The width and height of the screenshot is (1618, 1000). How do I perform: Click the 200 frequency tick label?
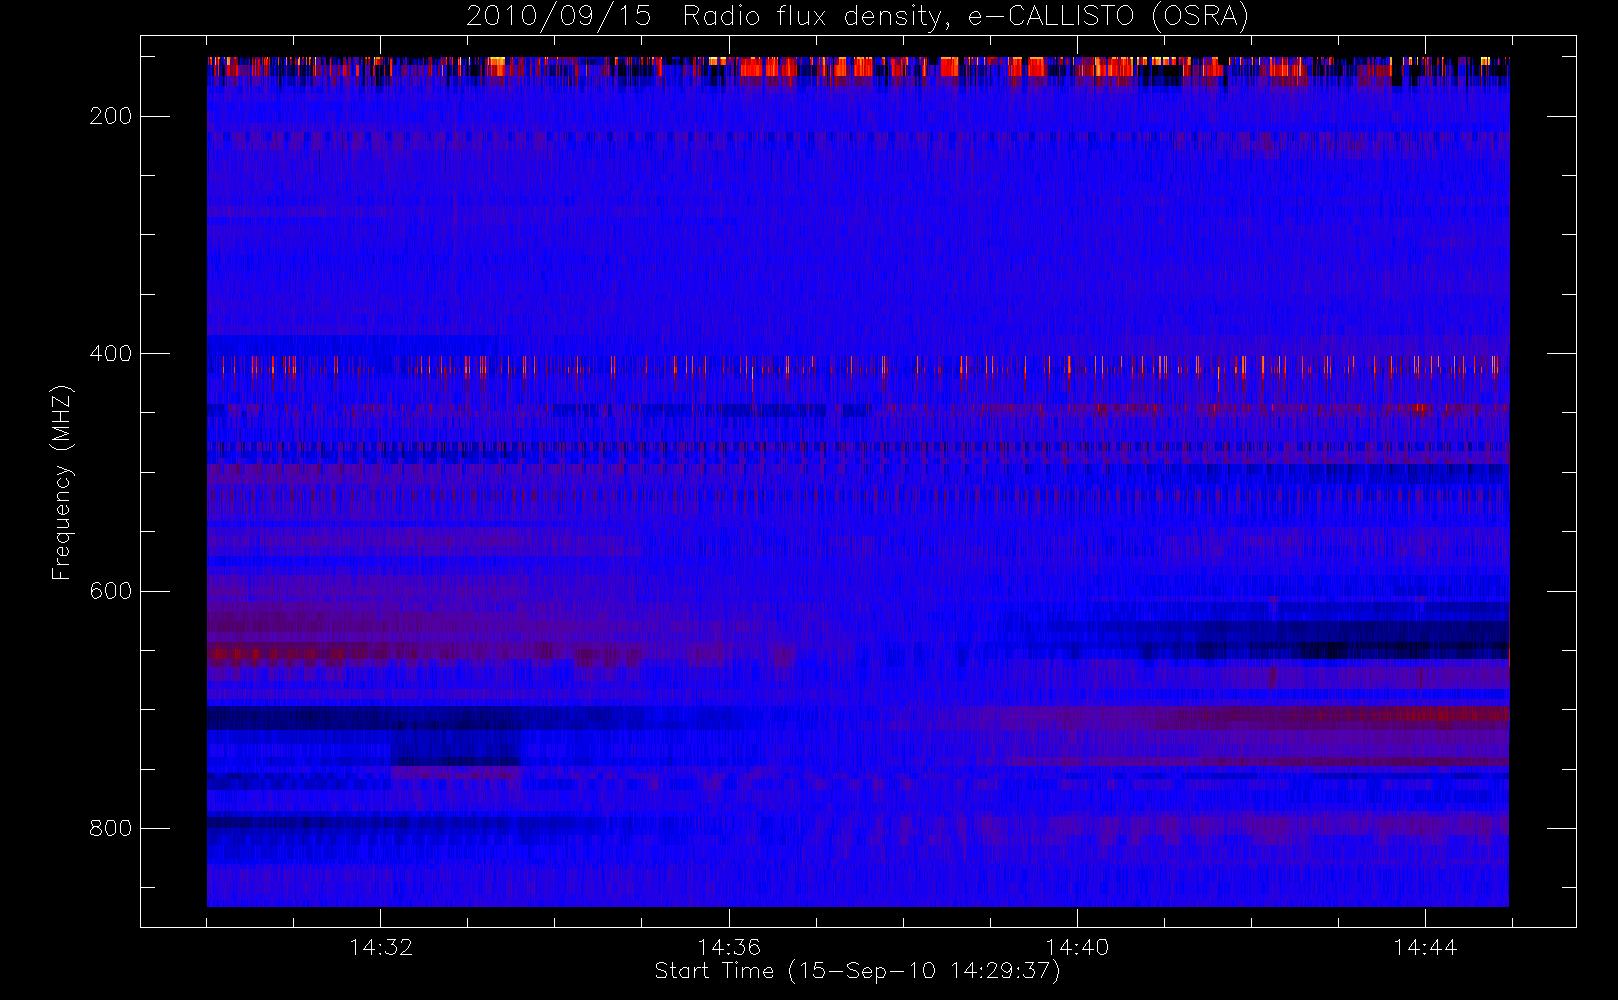pyautogui.click(x=110, y=116)
